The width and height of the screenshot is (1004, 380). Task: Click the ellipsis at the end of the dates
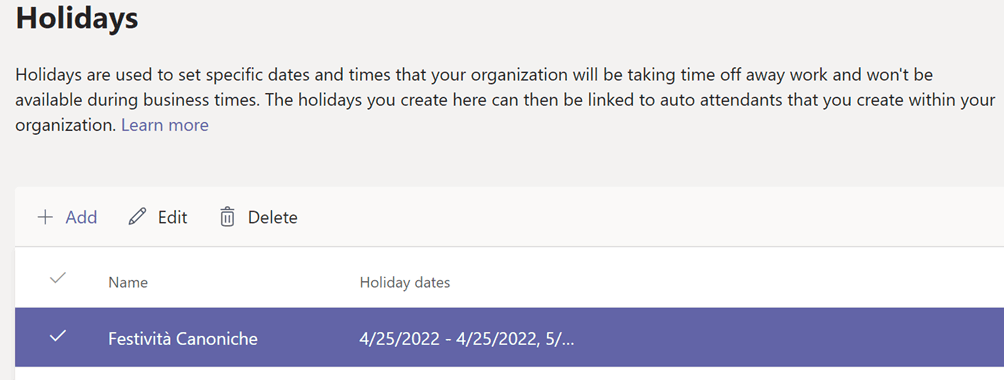(568, 338)
